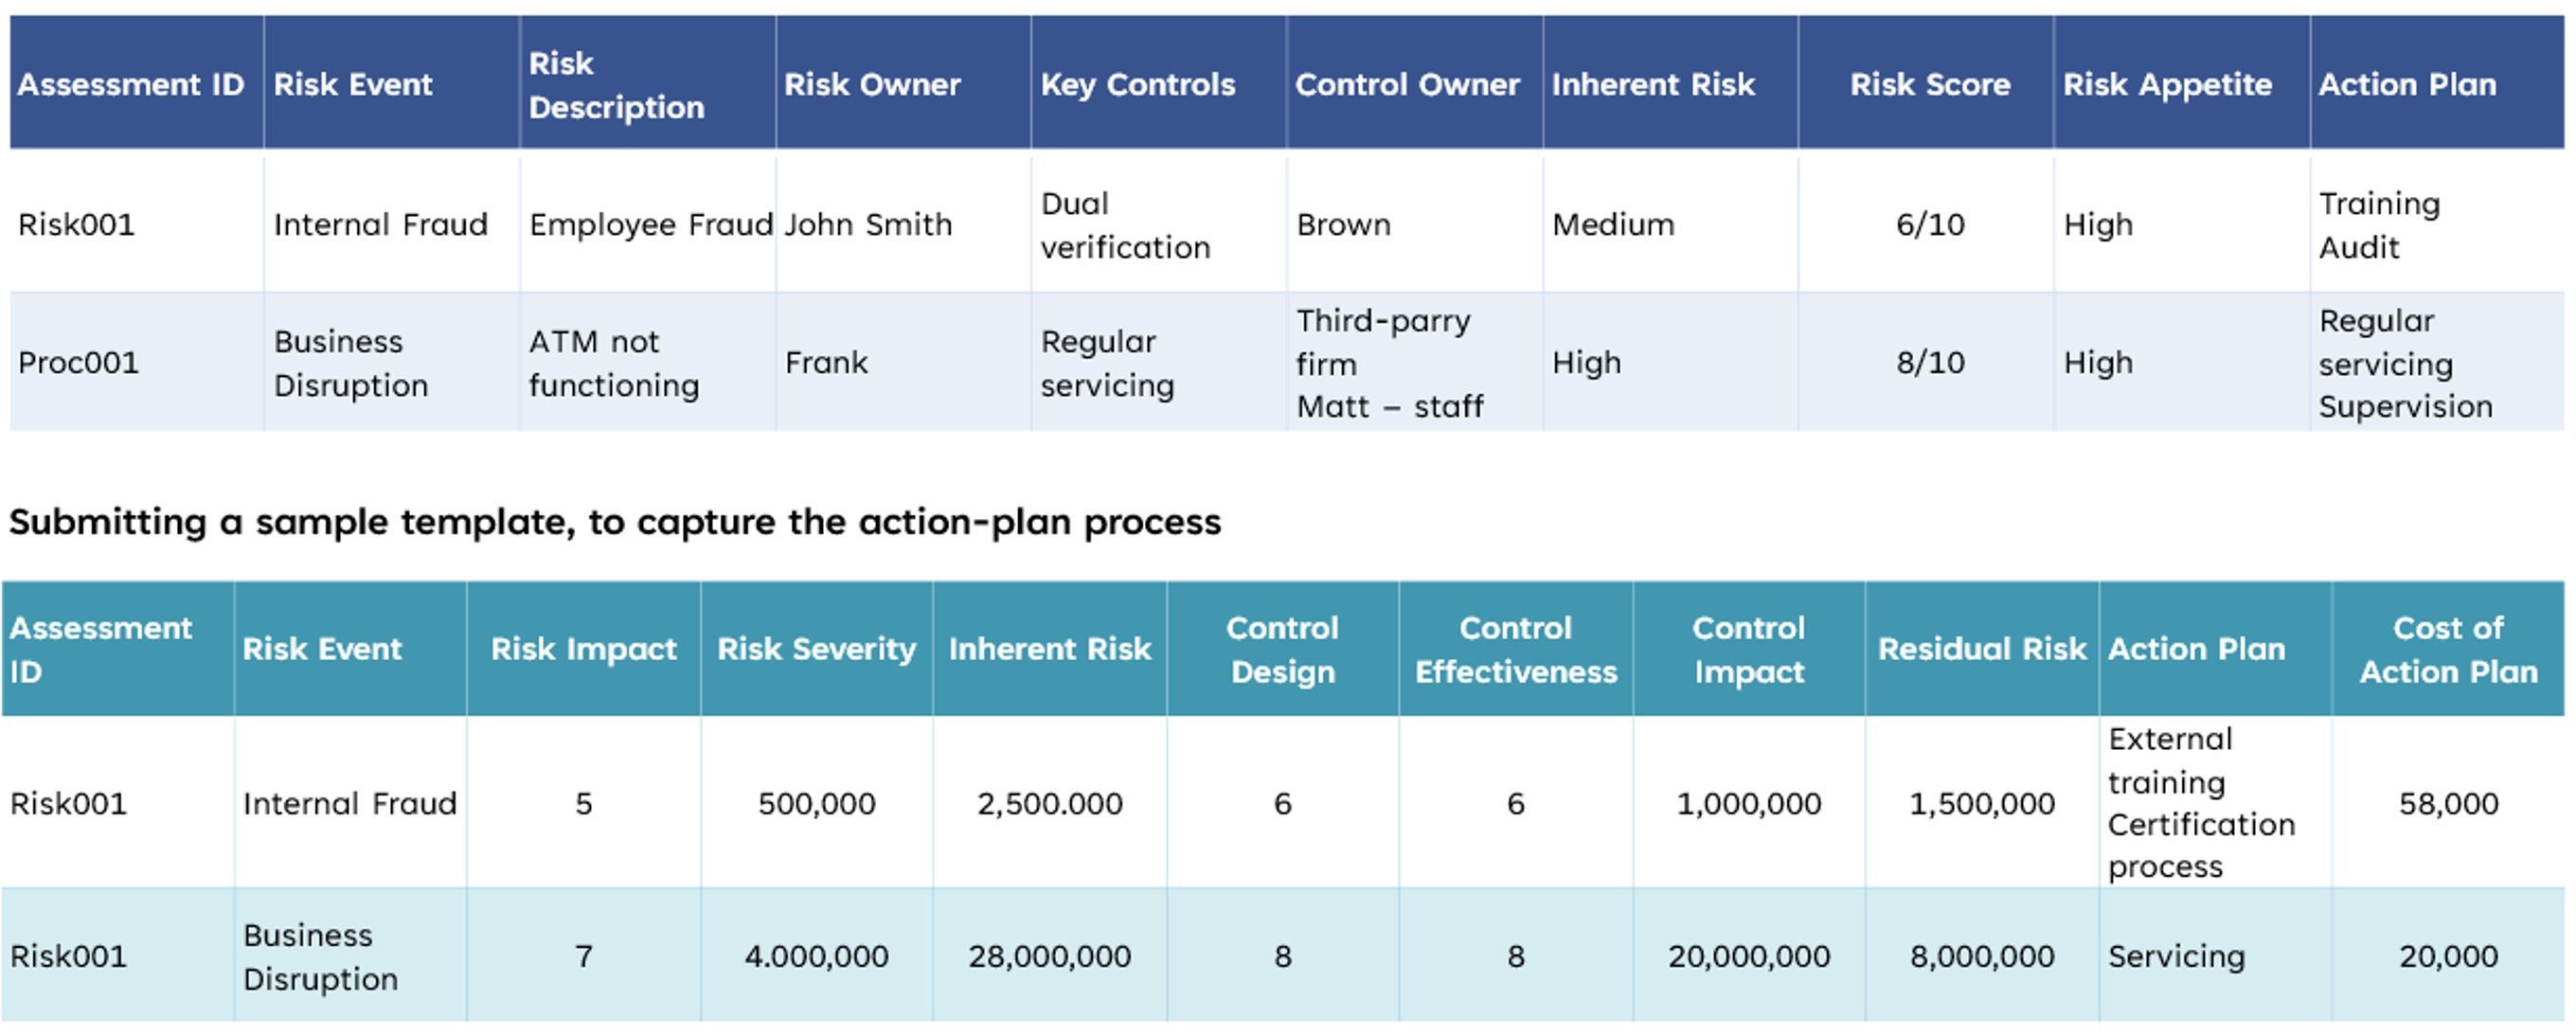Select the Dual verification cell
This screenshot has width=2576, height=1036.
1125,225
